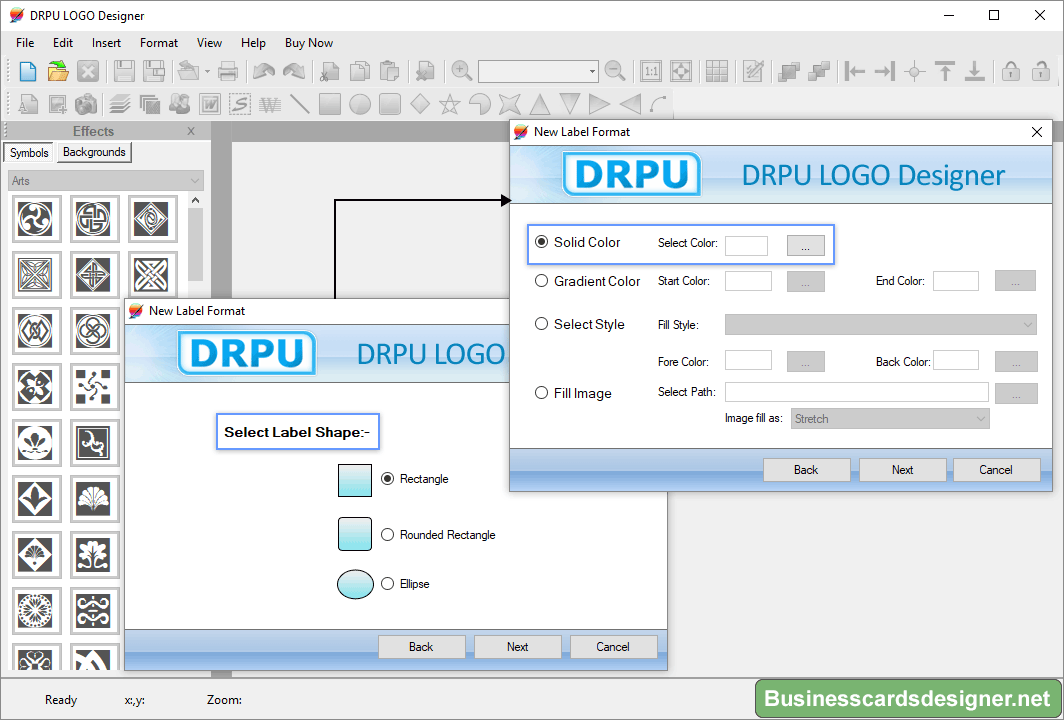
Task: Click Next in the label shape dialog
Action: tap(517, 647)
